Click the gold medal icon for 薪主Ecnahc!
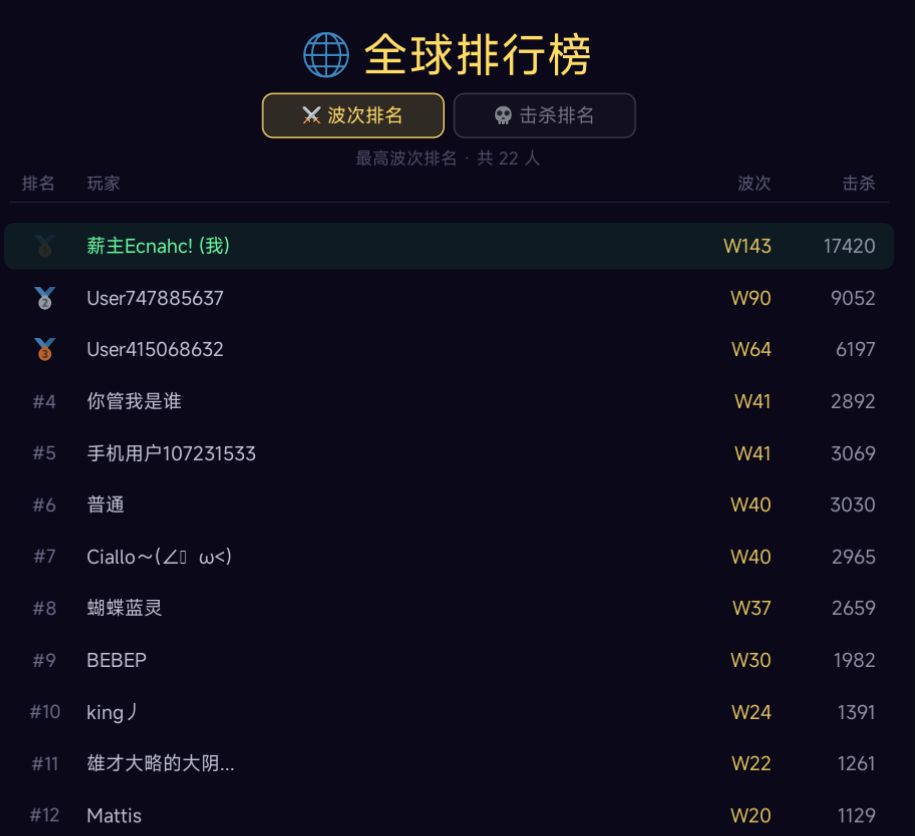The height and width of the screenshot is (836, 915). coord(45,246)
